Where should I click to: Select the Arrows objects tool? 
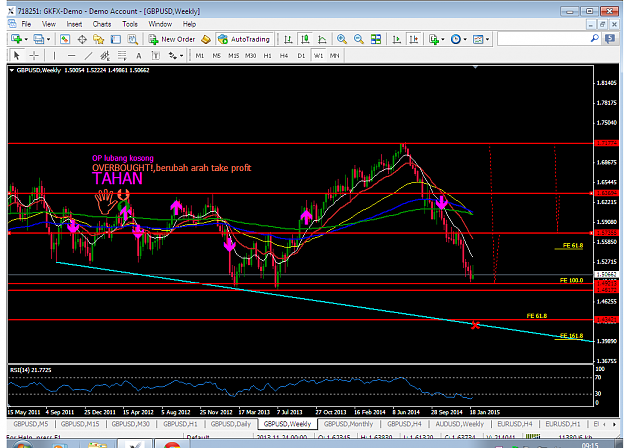173,55
